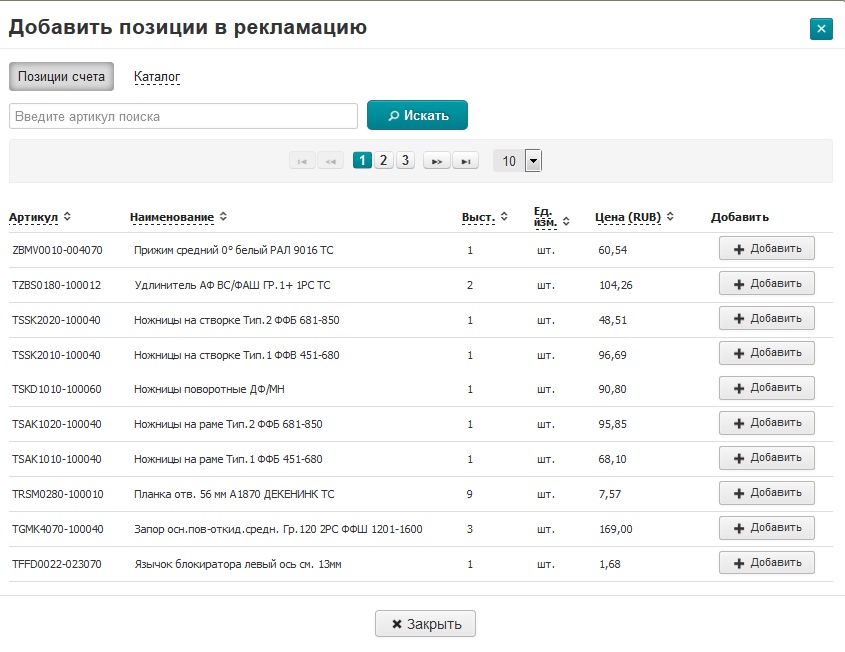Click the Закрыть button at bottom
This screenshot has width=845, height=652.
tap(425, 624)
